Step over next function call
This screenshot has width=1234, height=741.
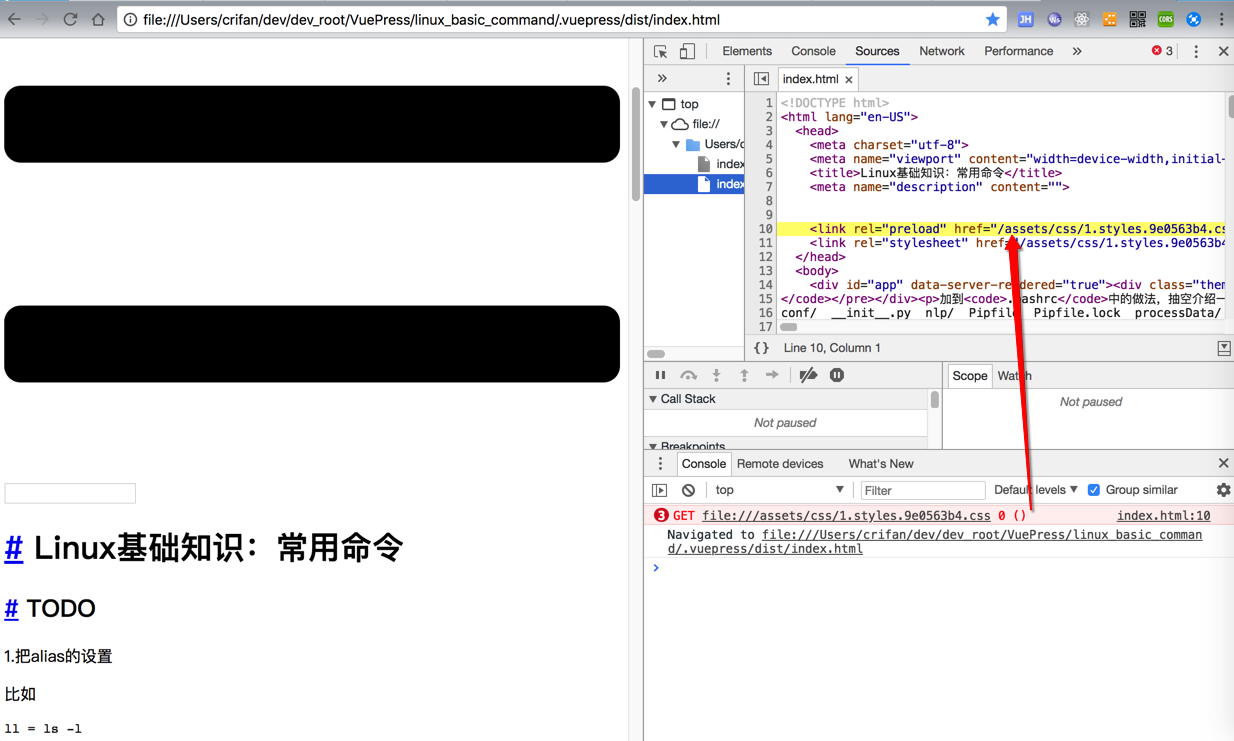pos(688,375)
